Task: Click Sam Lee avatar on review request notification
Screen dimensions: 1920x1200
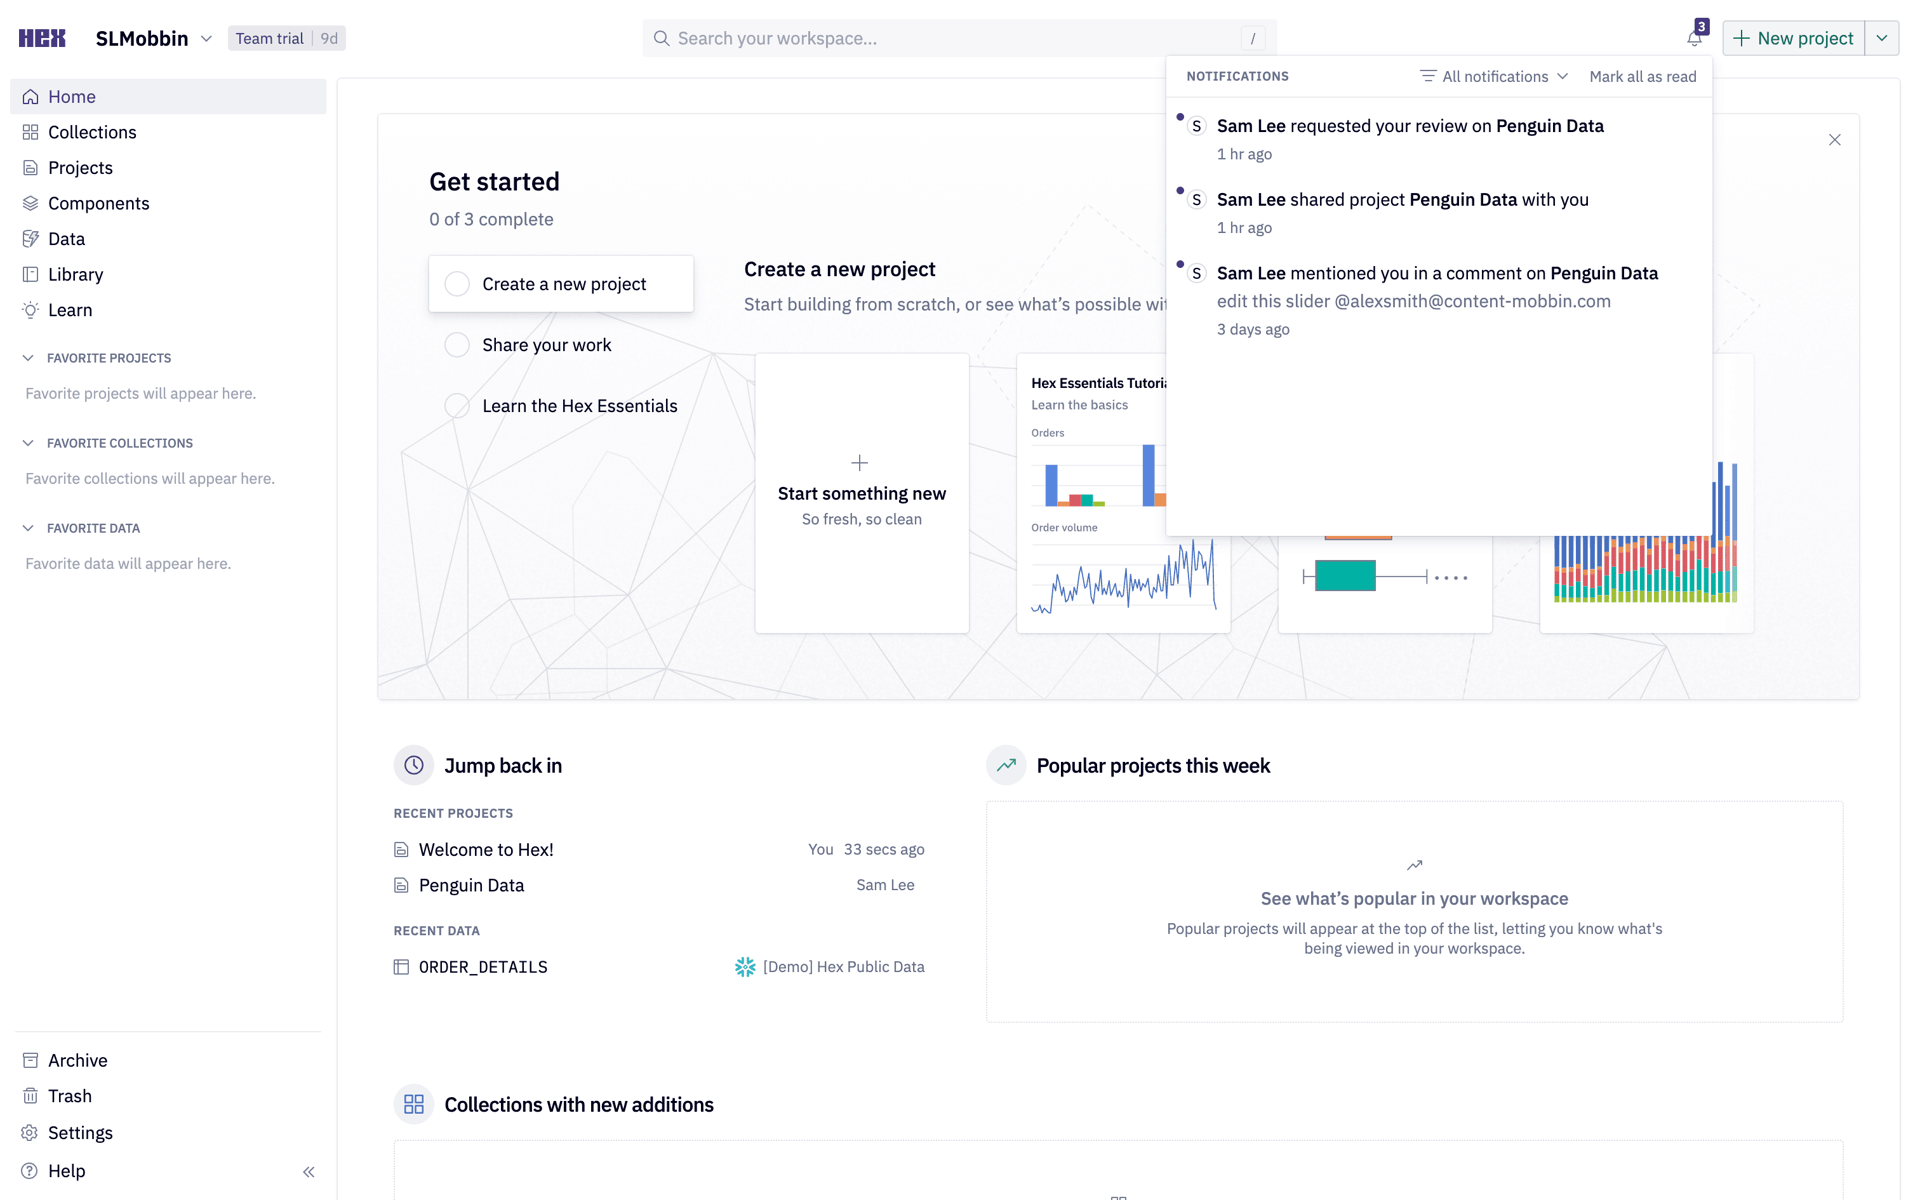Action: 1197,126
